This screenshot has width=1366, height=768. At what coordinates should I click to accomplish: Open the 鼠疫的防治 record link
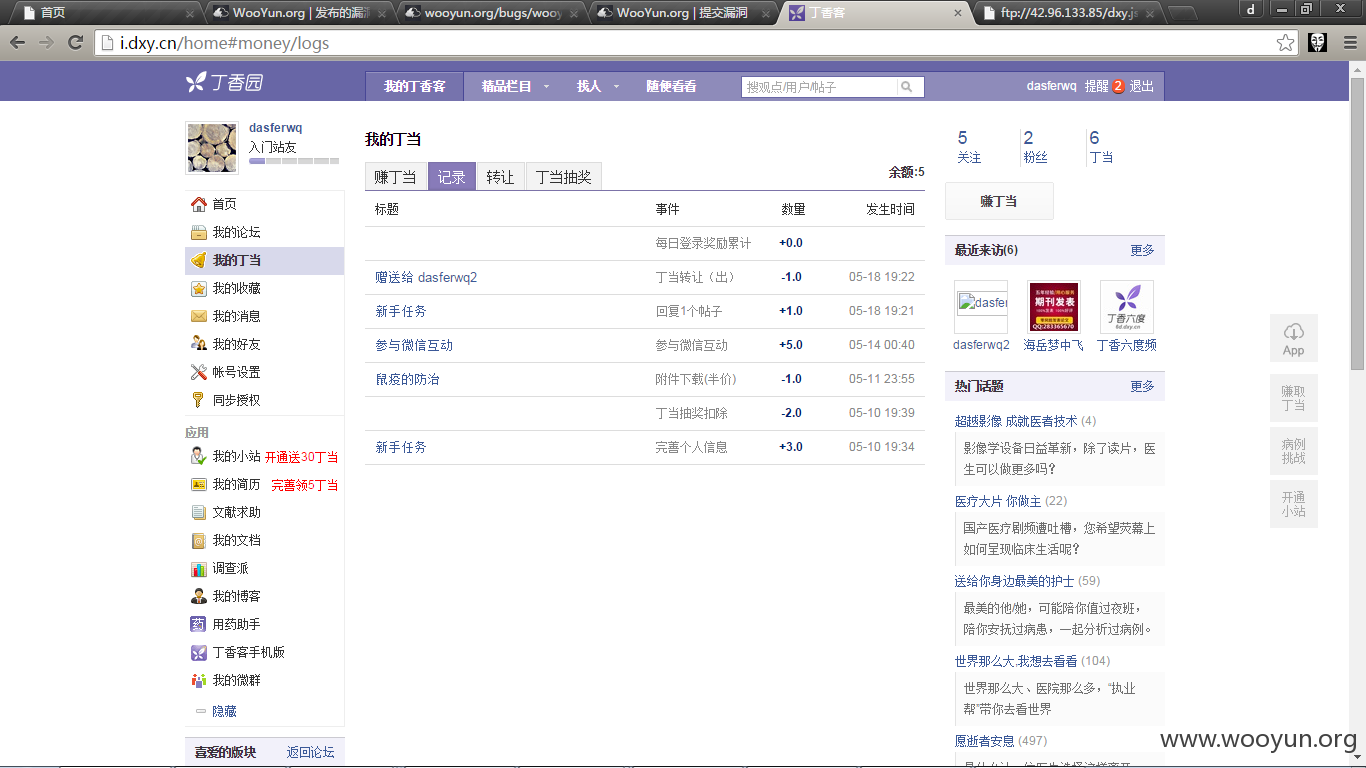click(x=407, y=379)
